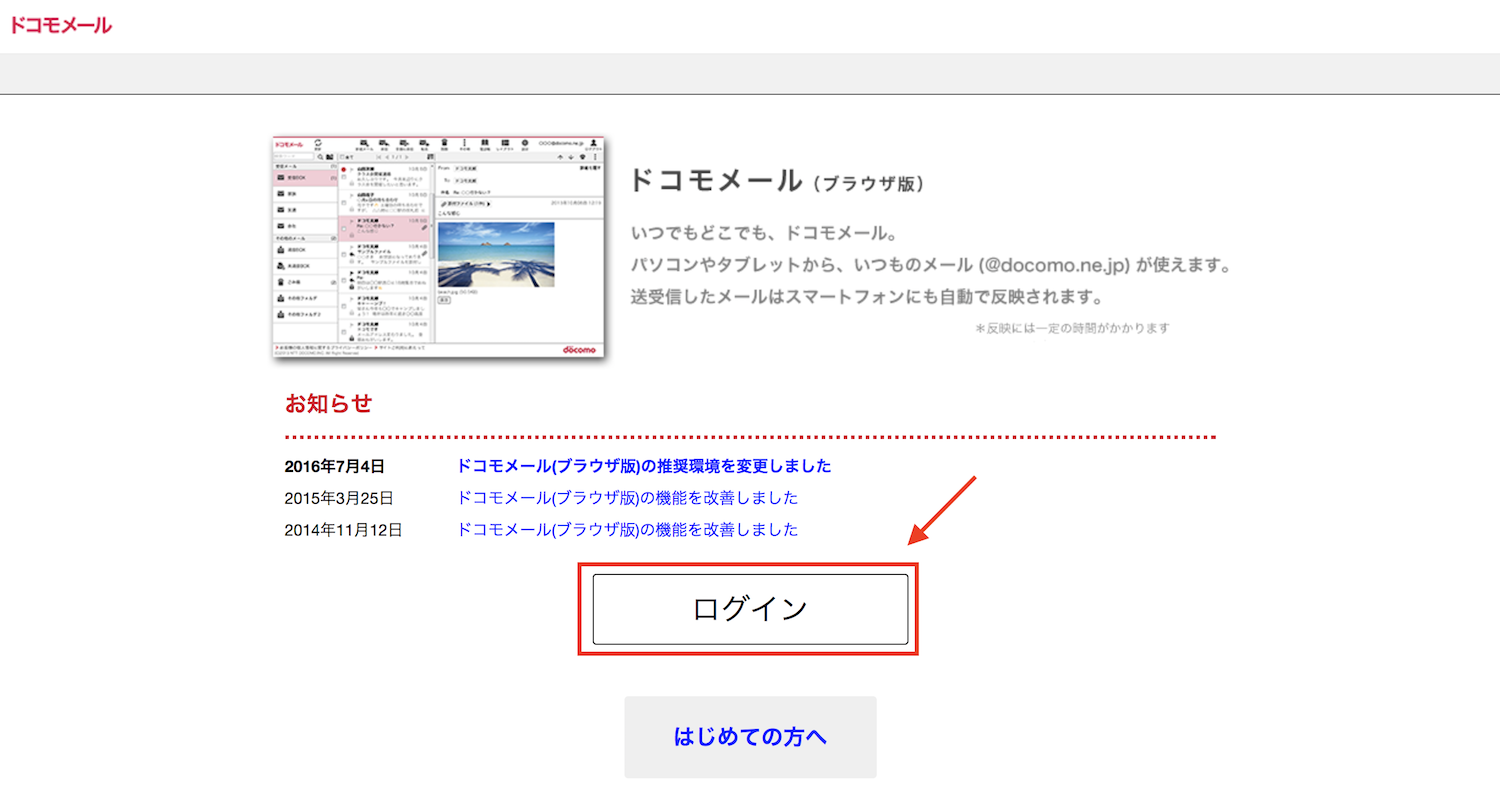Image resolution: width=1500 pixels, height=793 pixels.
Task: Open the 2015年3月25日 機能を改善しました notice
Action: pyautogui.click(x=628, y=498)
